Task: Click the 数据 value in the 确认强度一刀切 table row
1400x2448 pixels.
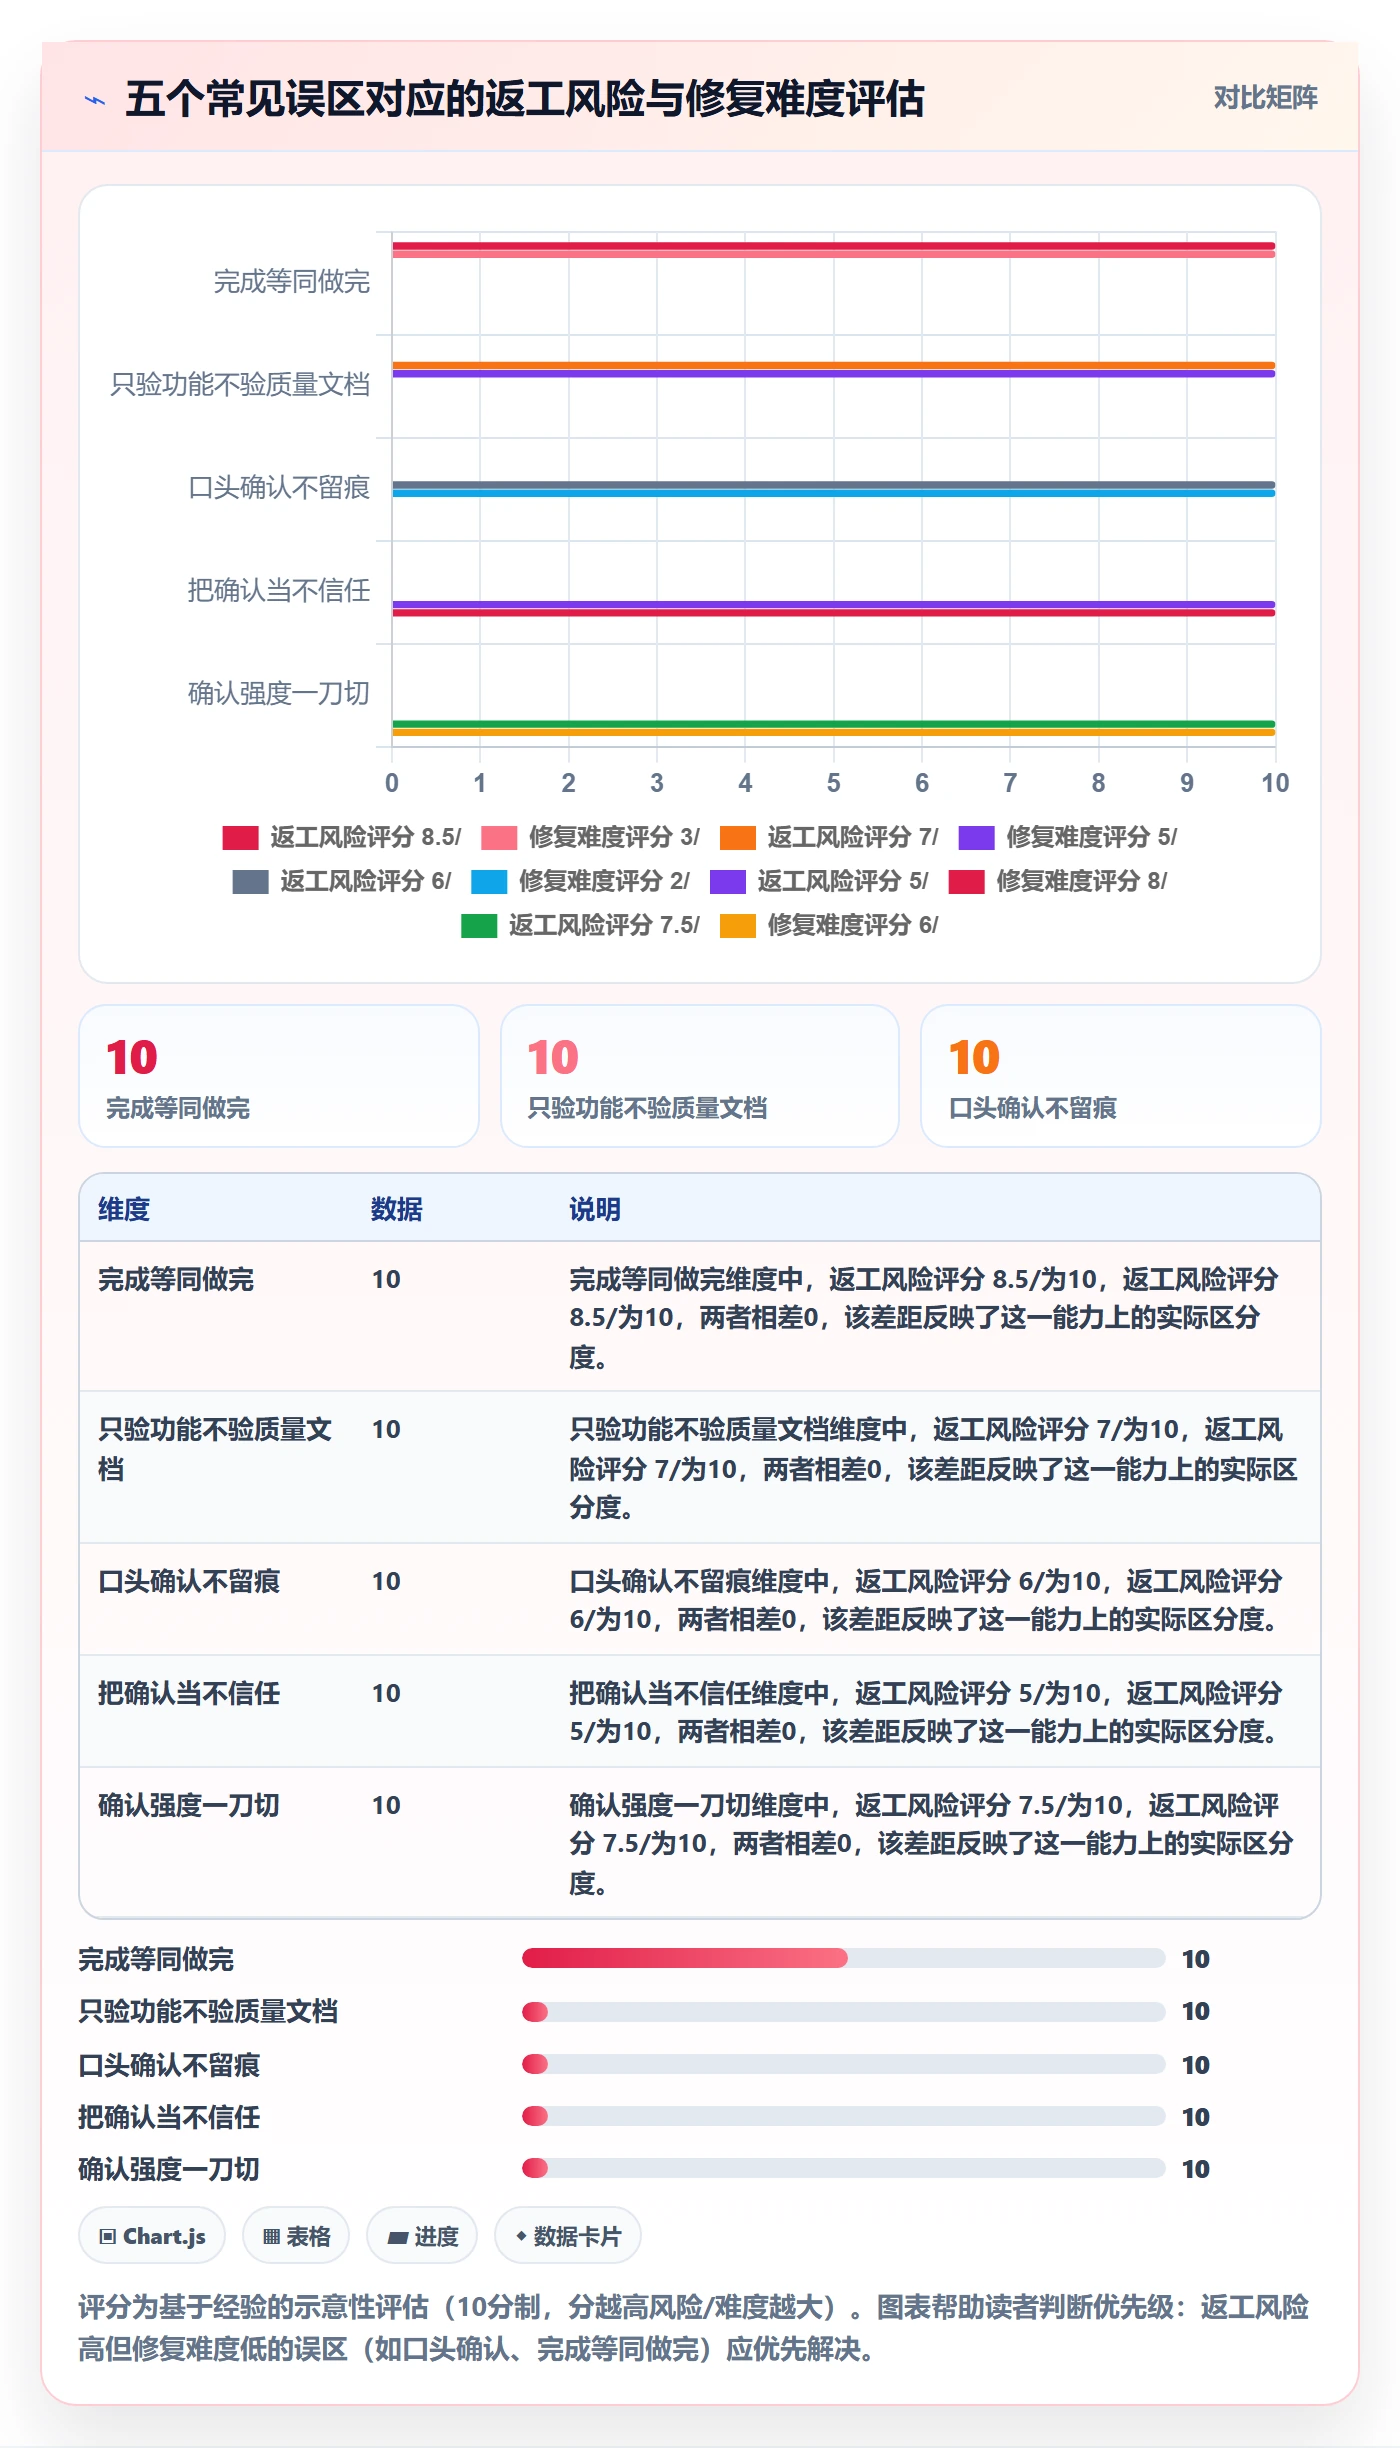Action: 386,1805
